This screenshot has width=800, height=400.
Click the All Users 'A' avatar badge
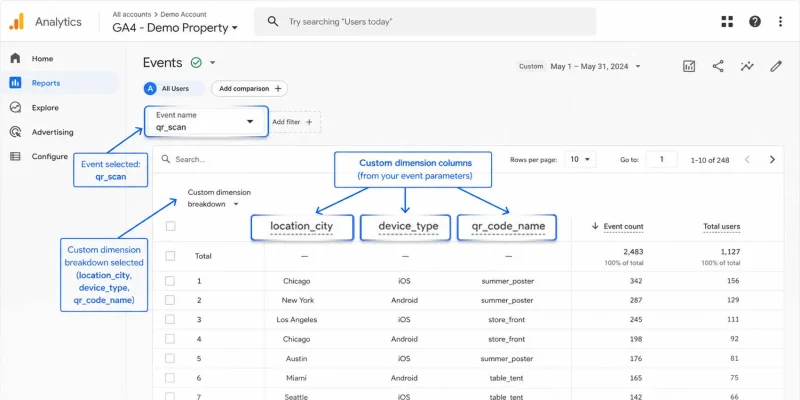click(x=150, y=88)
